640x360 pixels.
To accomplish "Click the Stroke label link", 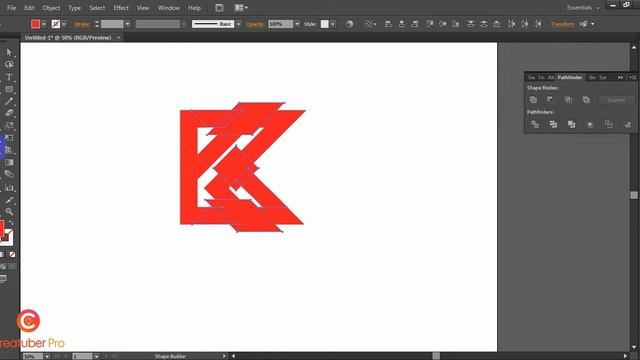I will (x=82, y=24).
